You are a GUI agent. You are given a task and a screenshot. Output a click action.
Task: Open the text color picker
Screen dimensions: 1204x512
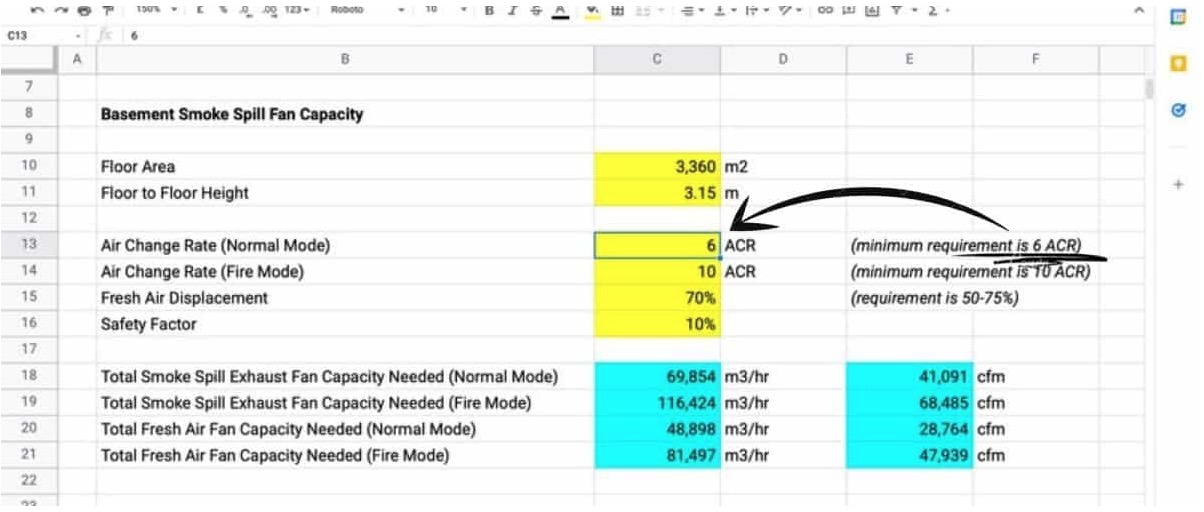click(x=560, y=10)
